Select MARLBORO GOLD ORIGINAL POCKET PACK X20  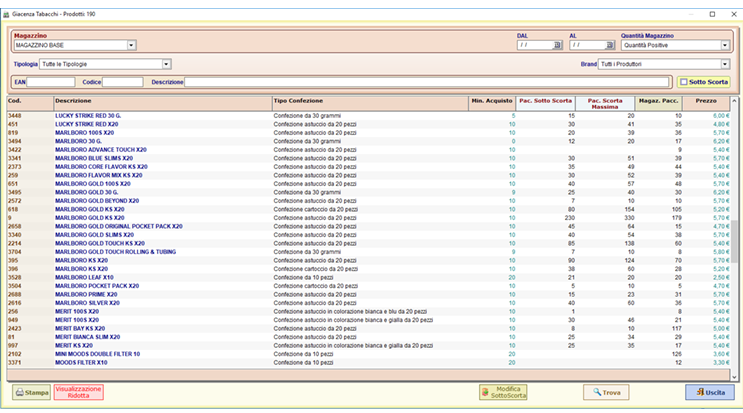(x=368, y=226)
